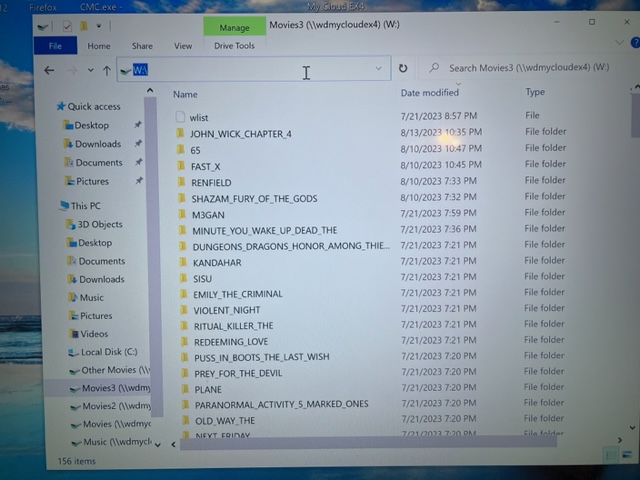Expand the address bar history dropdown
This screenshot has width=640, height=480.
[378, 68]
